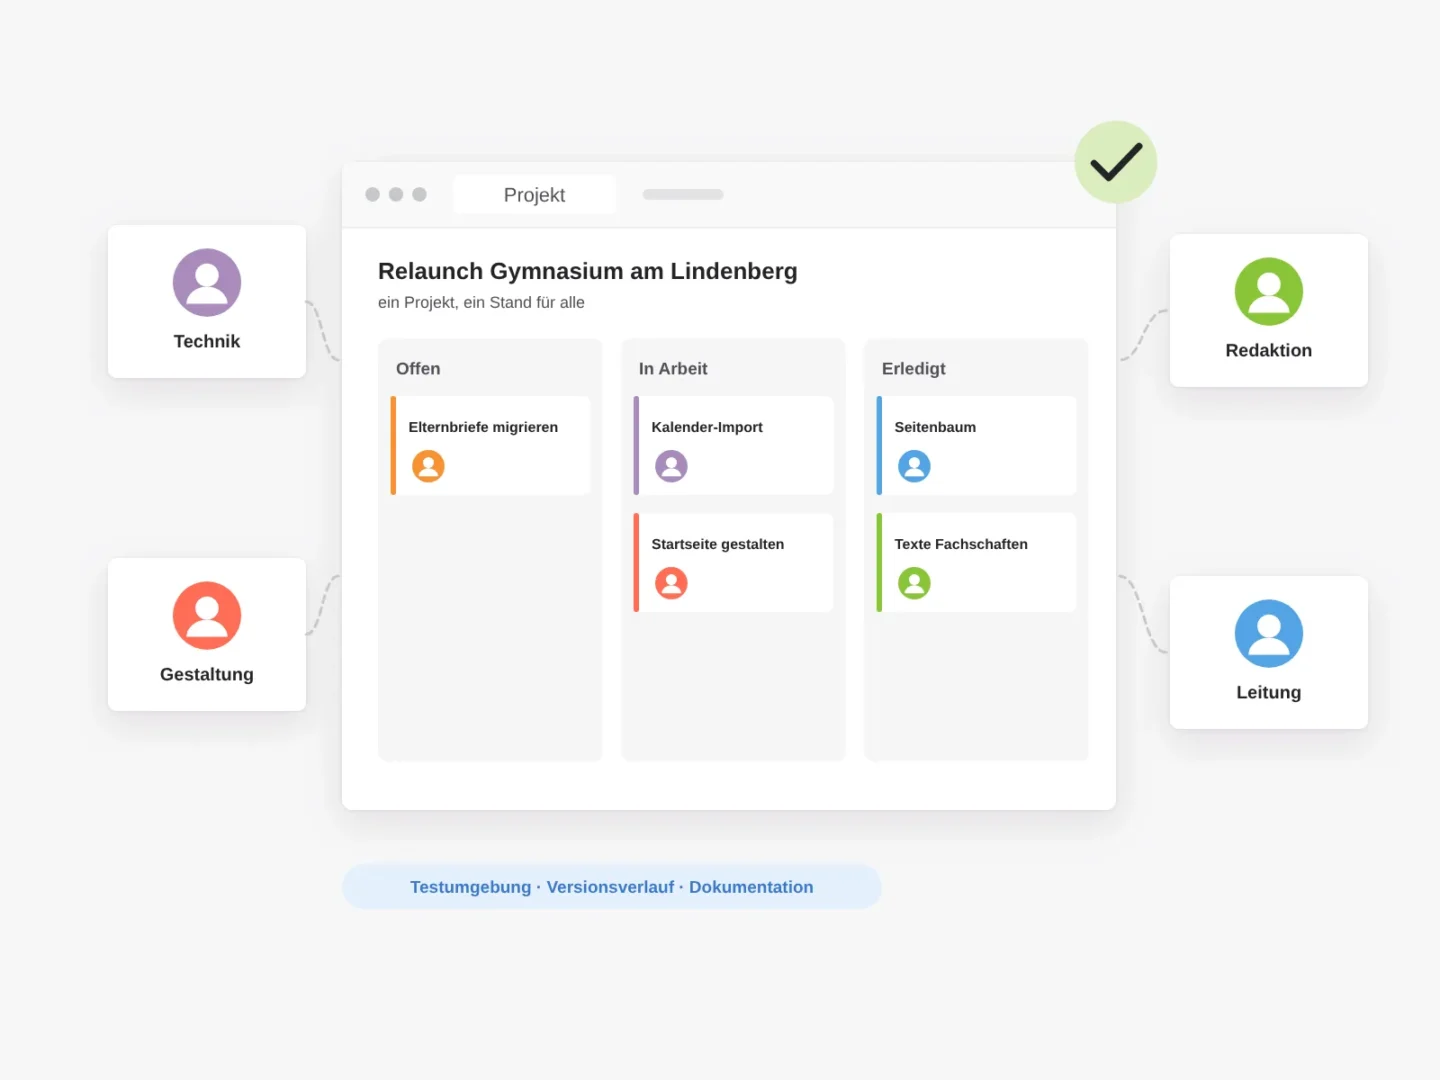Click the Leitung label
This screenshot has width=1440, height=1080.
(x=1269, y=692)
